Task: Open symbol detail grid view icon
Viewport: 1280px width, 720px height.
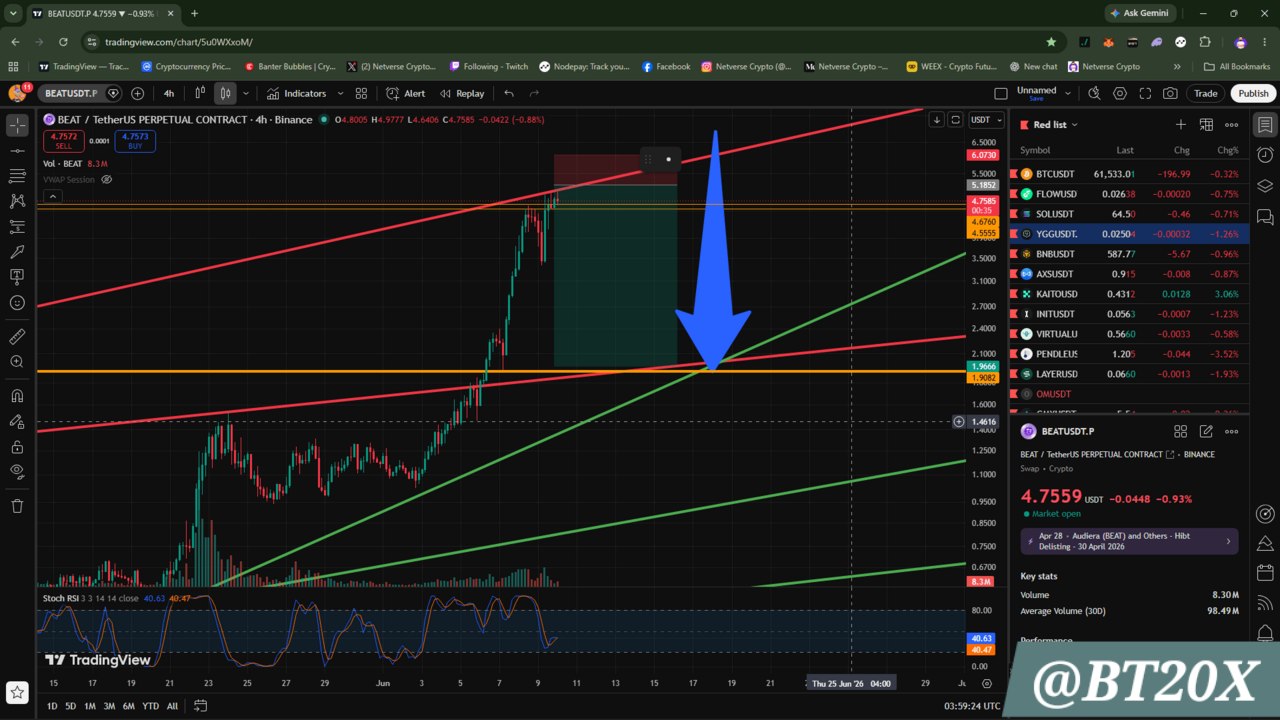Action: (1180, 431)
